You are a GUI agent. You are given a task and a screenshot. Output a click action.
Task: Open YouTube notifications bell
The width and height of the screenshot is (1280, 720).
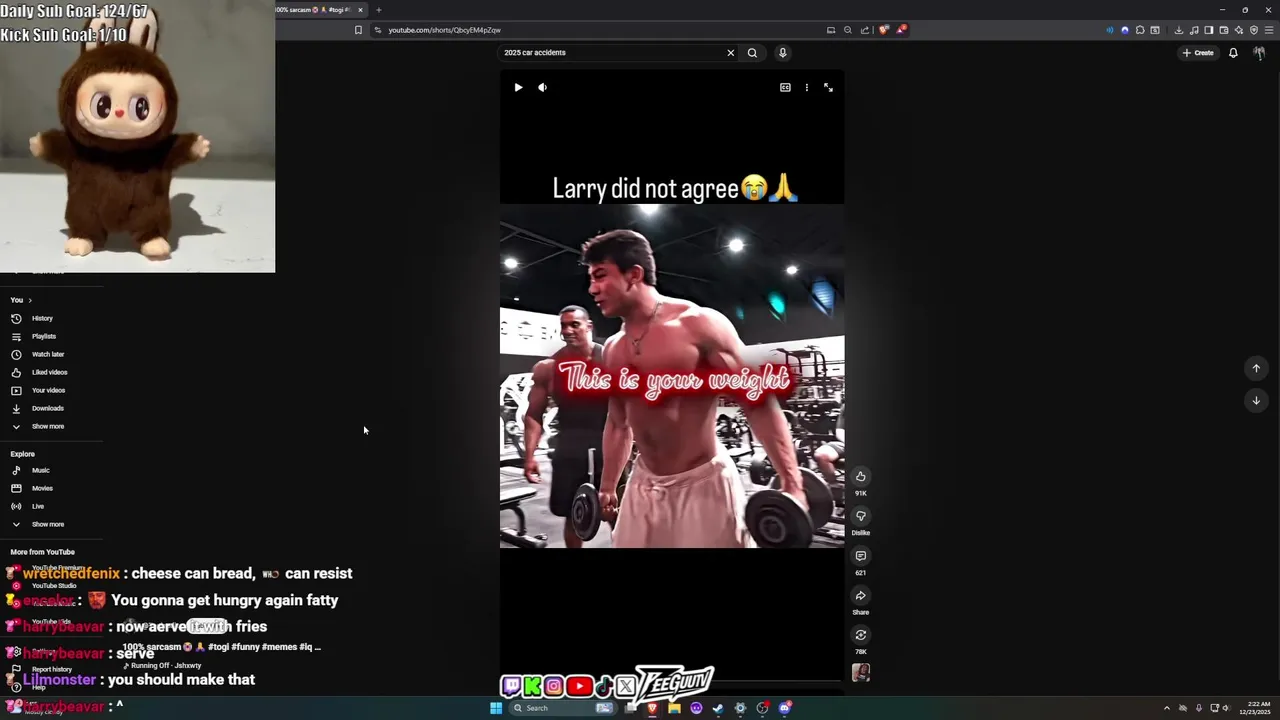pos(1233,53)
